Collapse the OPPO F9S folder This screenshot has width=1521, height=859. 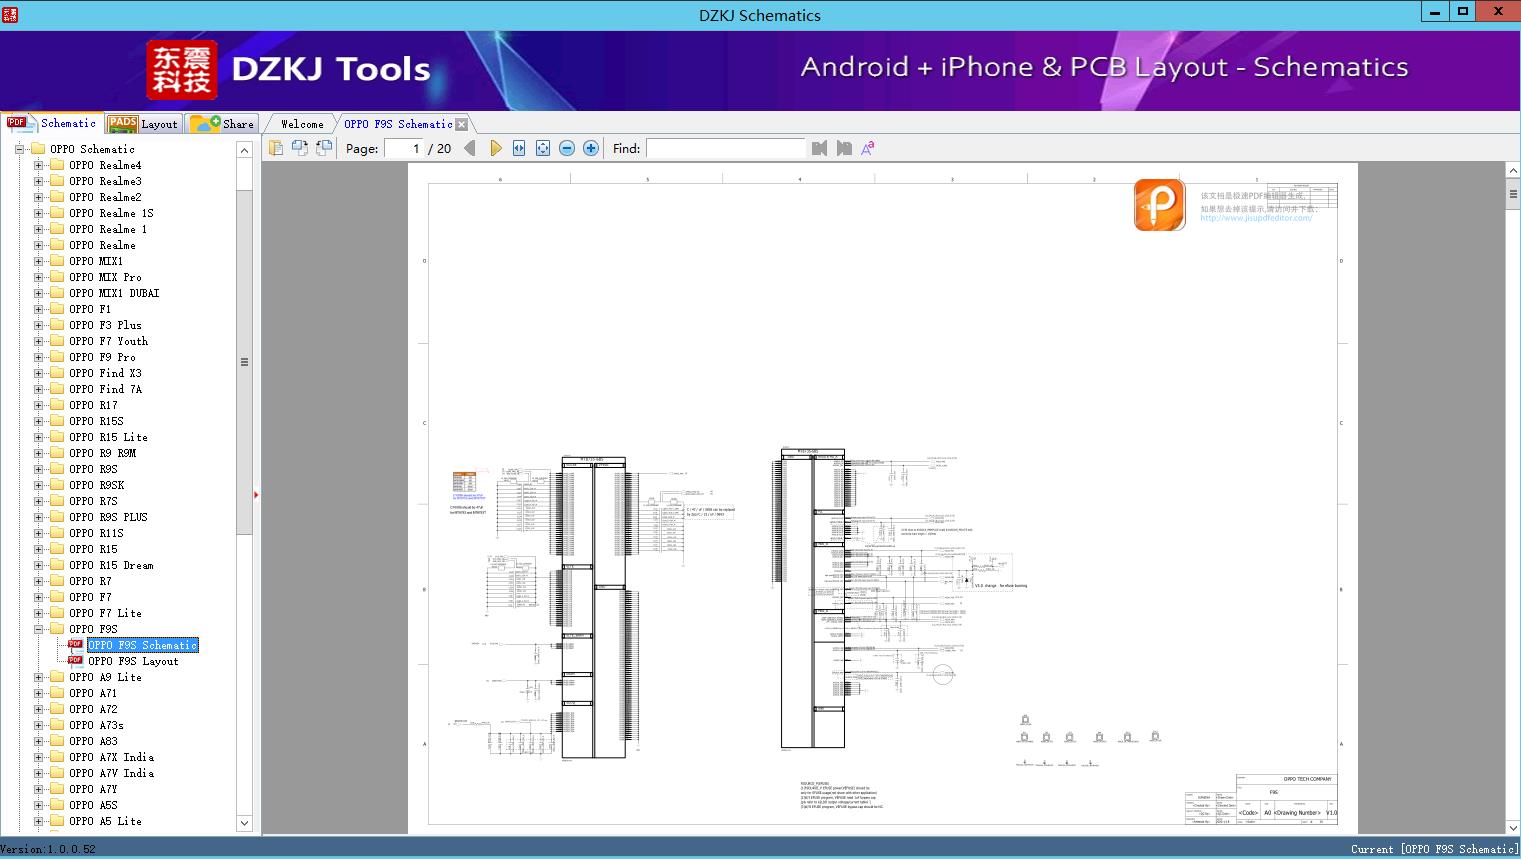pyautogui.click(x=38, y=629)
